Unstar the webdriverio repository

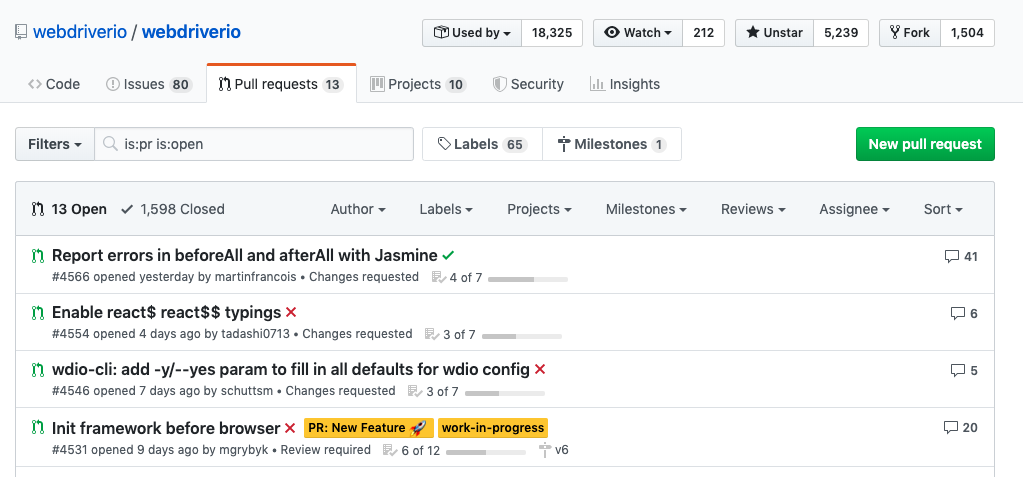(774, 33)
